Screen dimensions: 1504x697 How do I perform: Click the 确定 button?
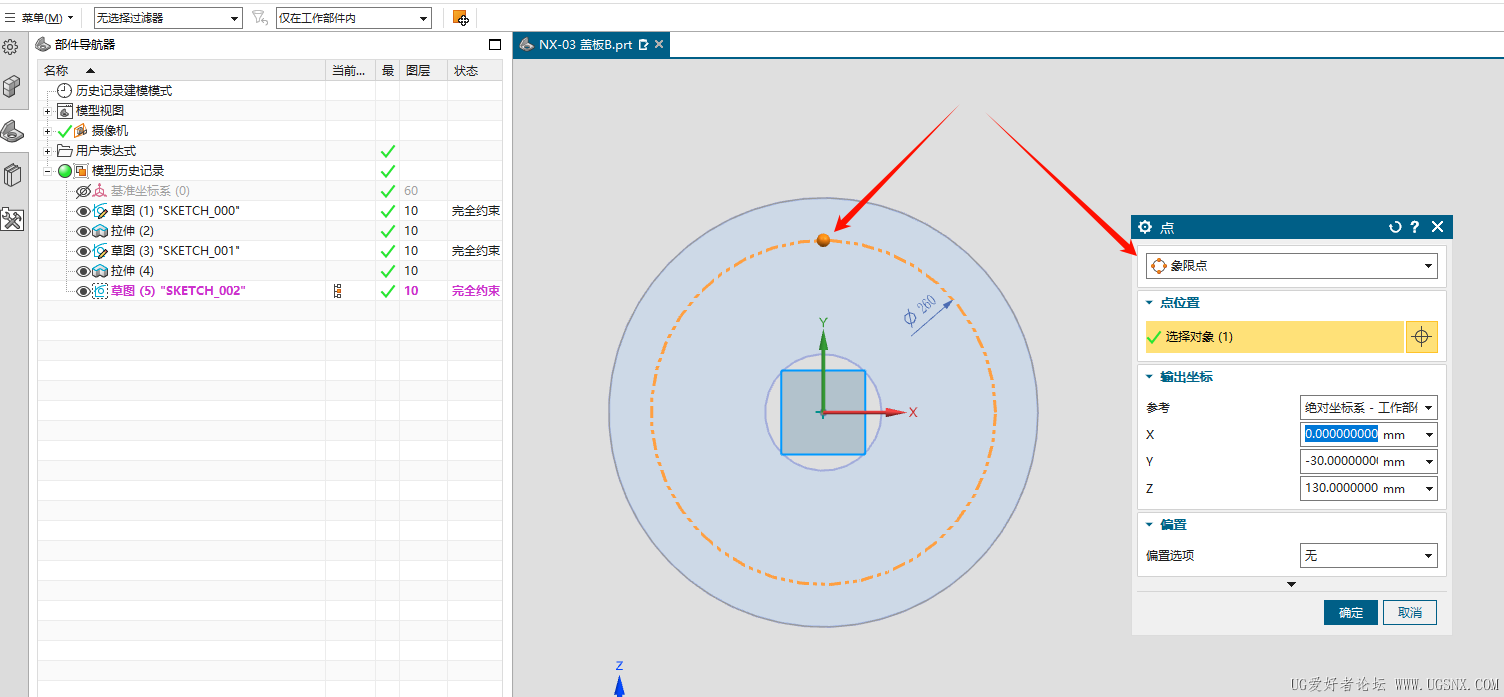click(x=1350, y=612)
